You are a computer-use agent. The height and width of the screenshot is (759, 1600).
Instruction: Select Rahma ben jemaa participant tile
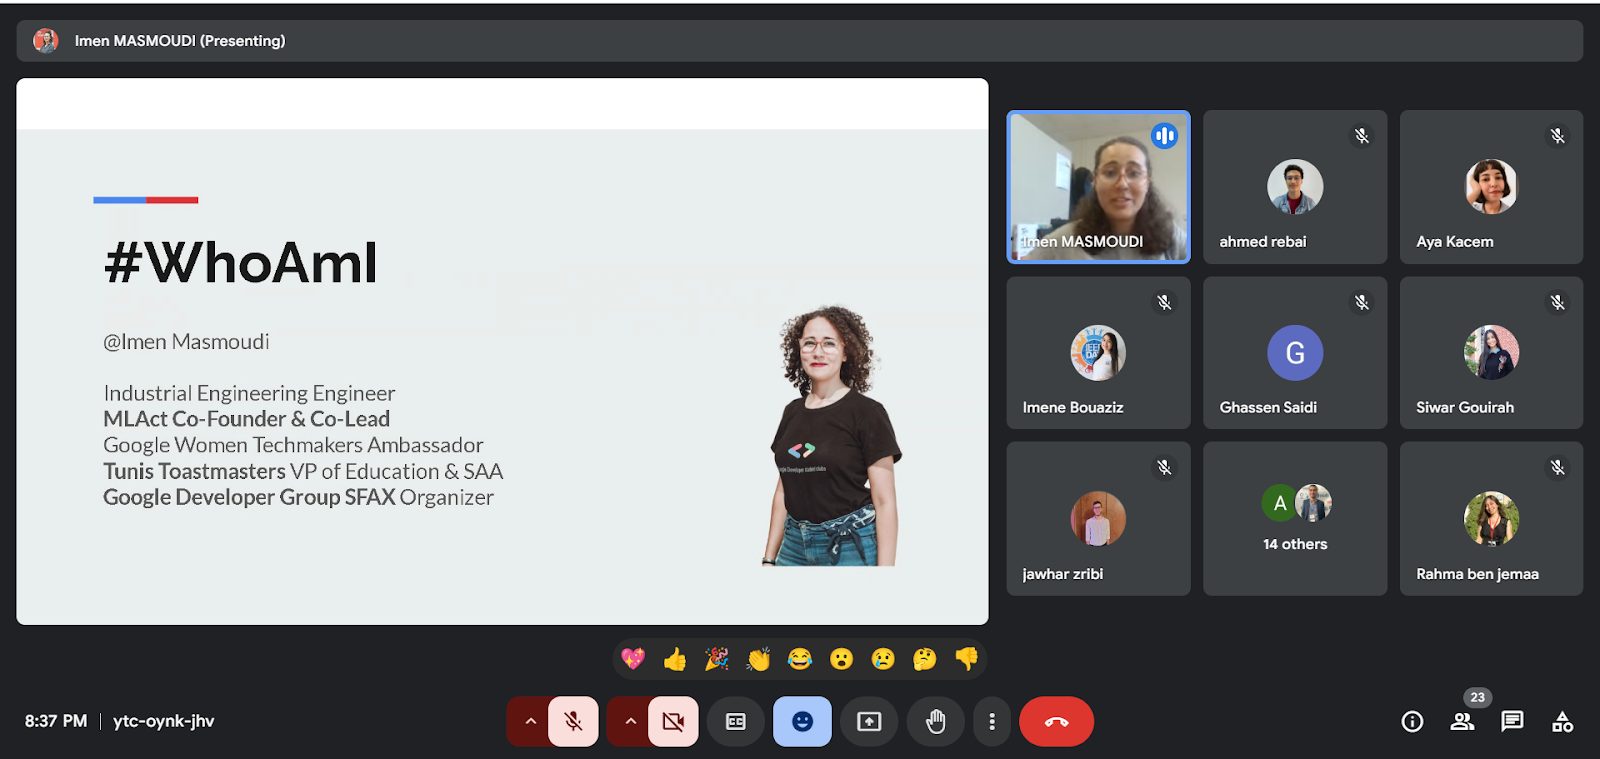tap(1491, 519)
